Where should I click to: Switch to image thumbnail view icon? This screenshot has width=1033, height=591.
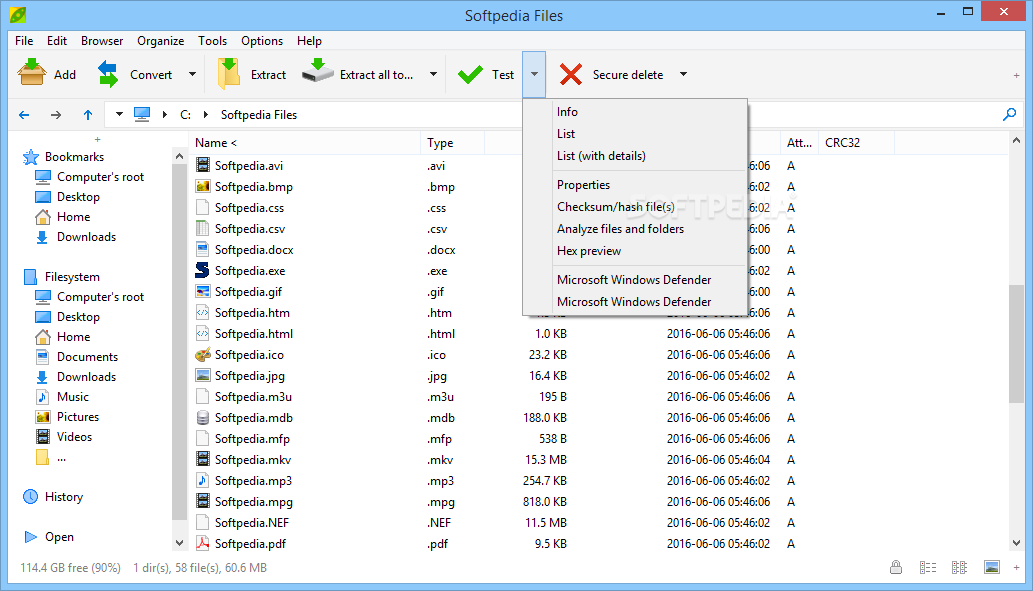pyautogui.click(x=991, y=567)
